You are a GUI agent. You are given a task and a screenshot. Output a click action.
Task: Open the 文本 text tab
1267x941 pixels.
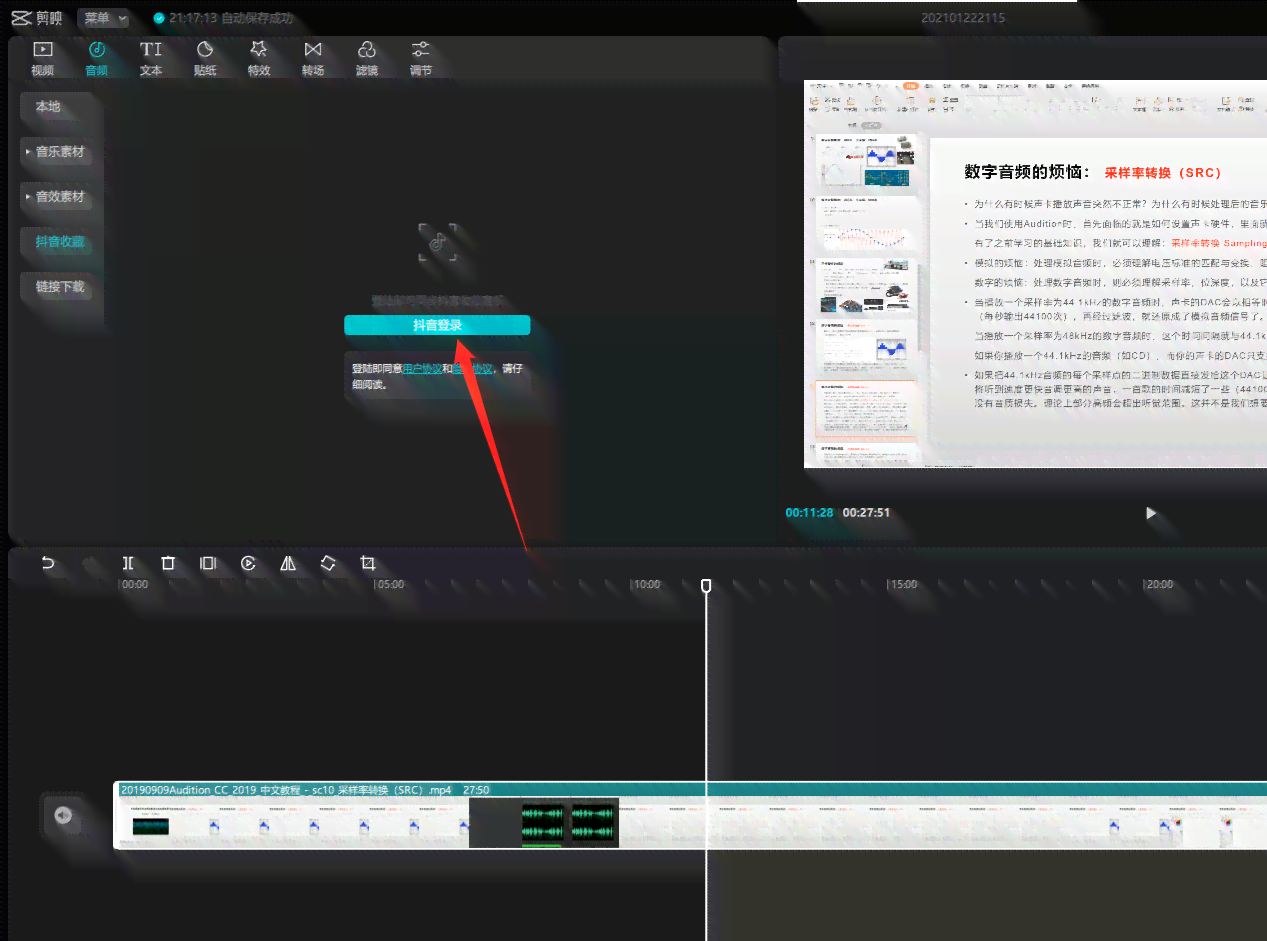coord(150,59)
